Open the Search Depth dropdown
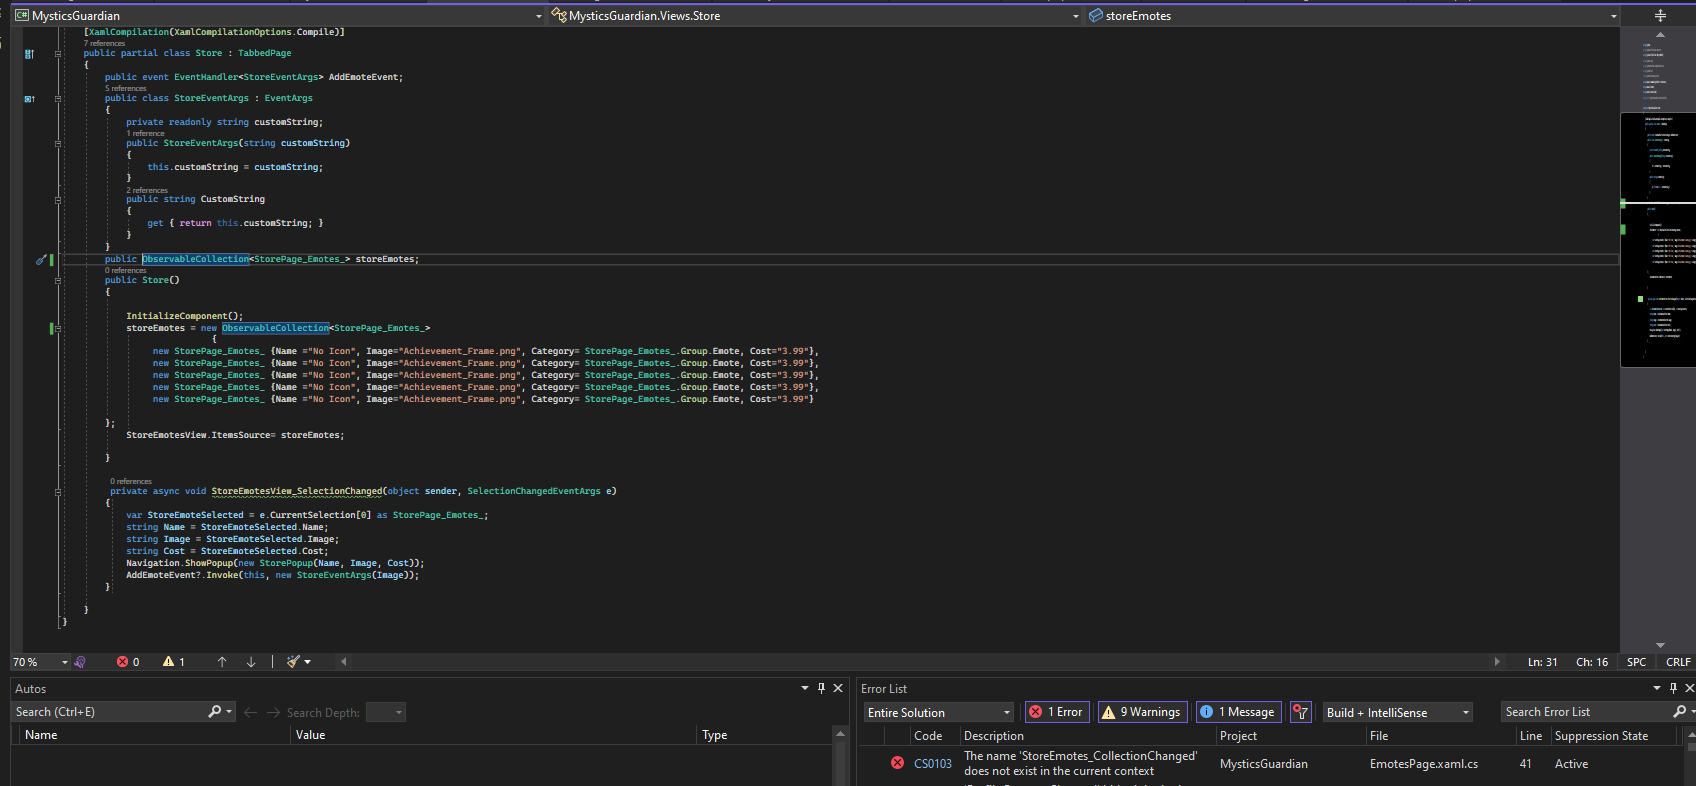 pos(385,712)
